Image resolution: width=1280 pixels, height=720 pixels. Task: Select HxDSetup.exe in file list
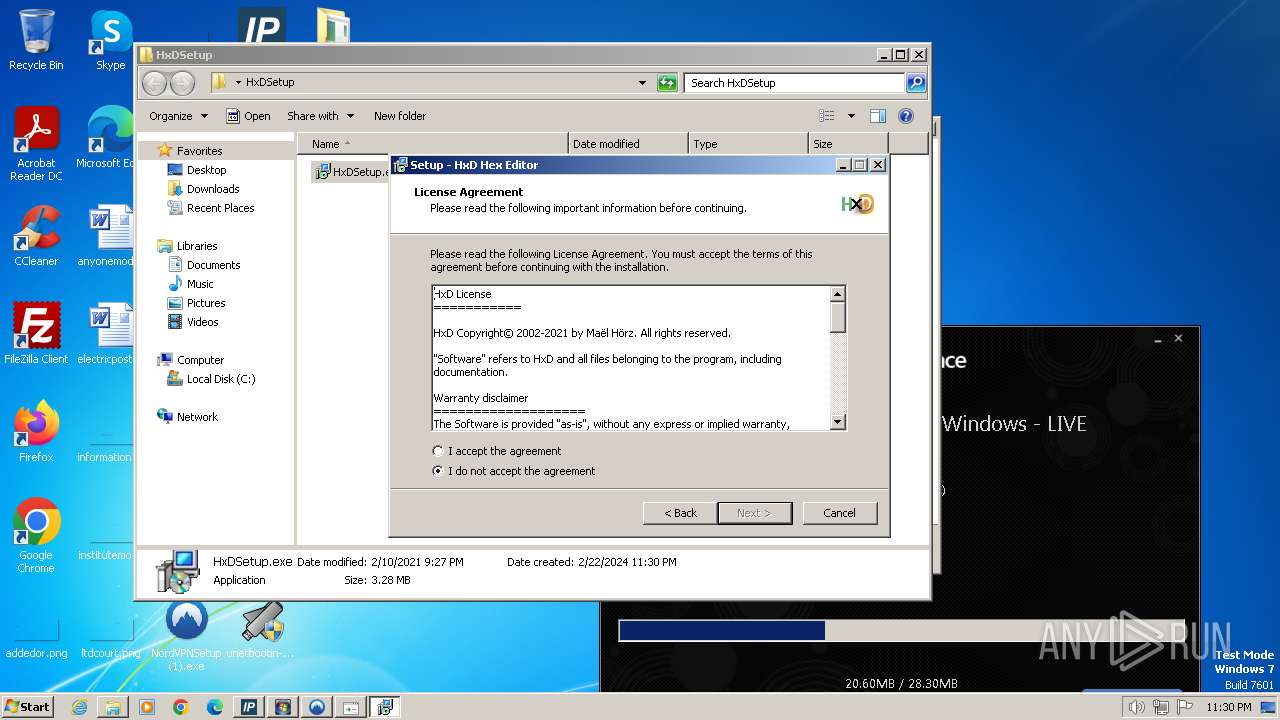350,172
